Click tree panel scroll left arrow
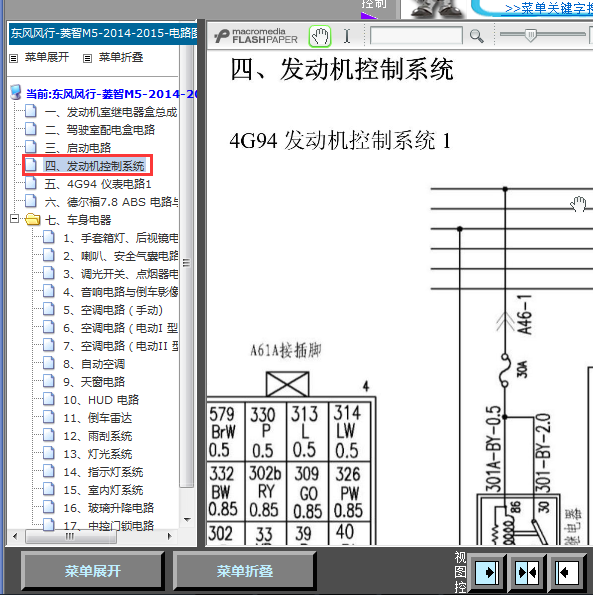Viewport: 593px width, 595px height. (x=15, y=536)
